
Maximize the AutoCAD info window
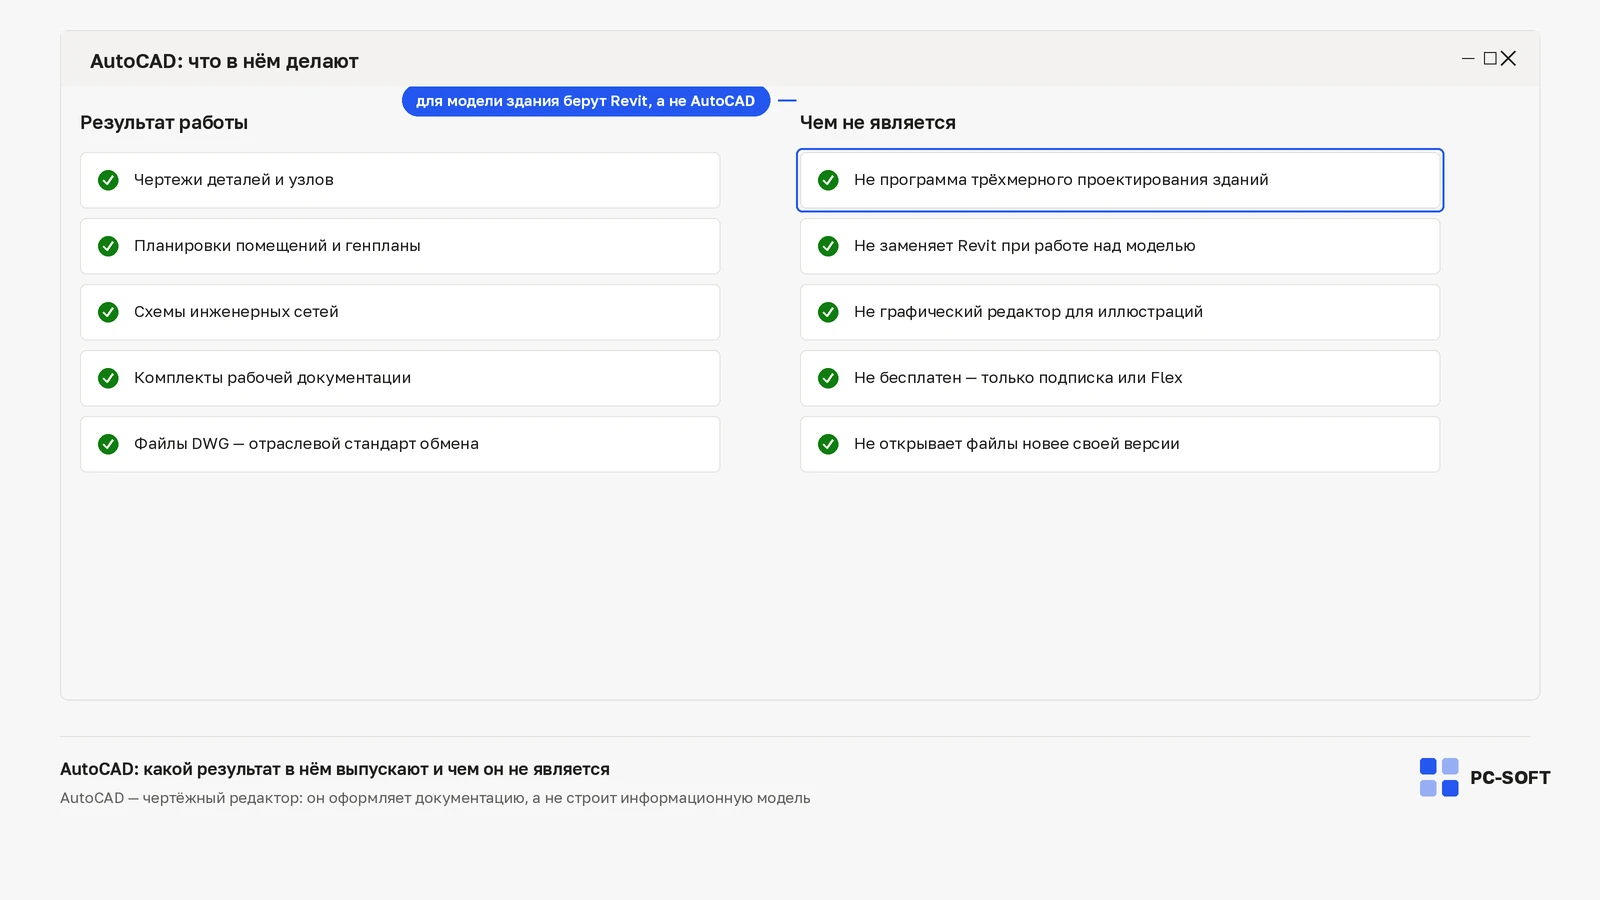coord(1490,59)
